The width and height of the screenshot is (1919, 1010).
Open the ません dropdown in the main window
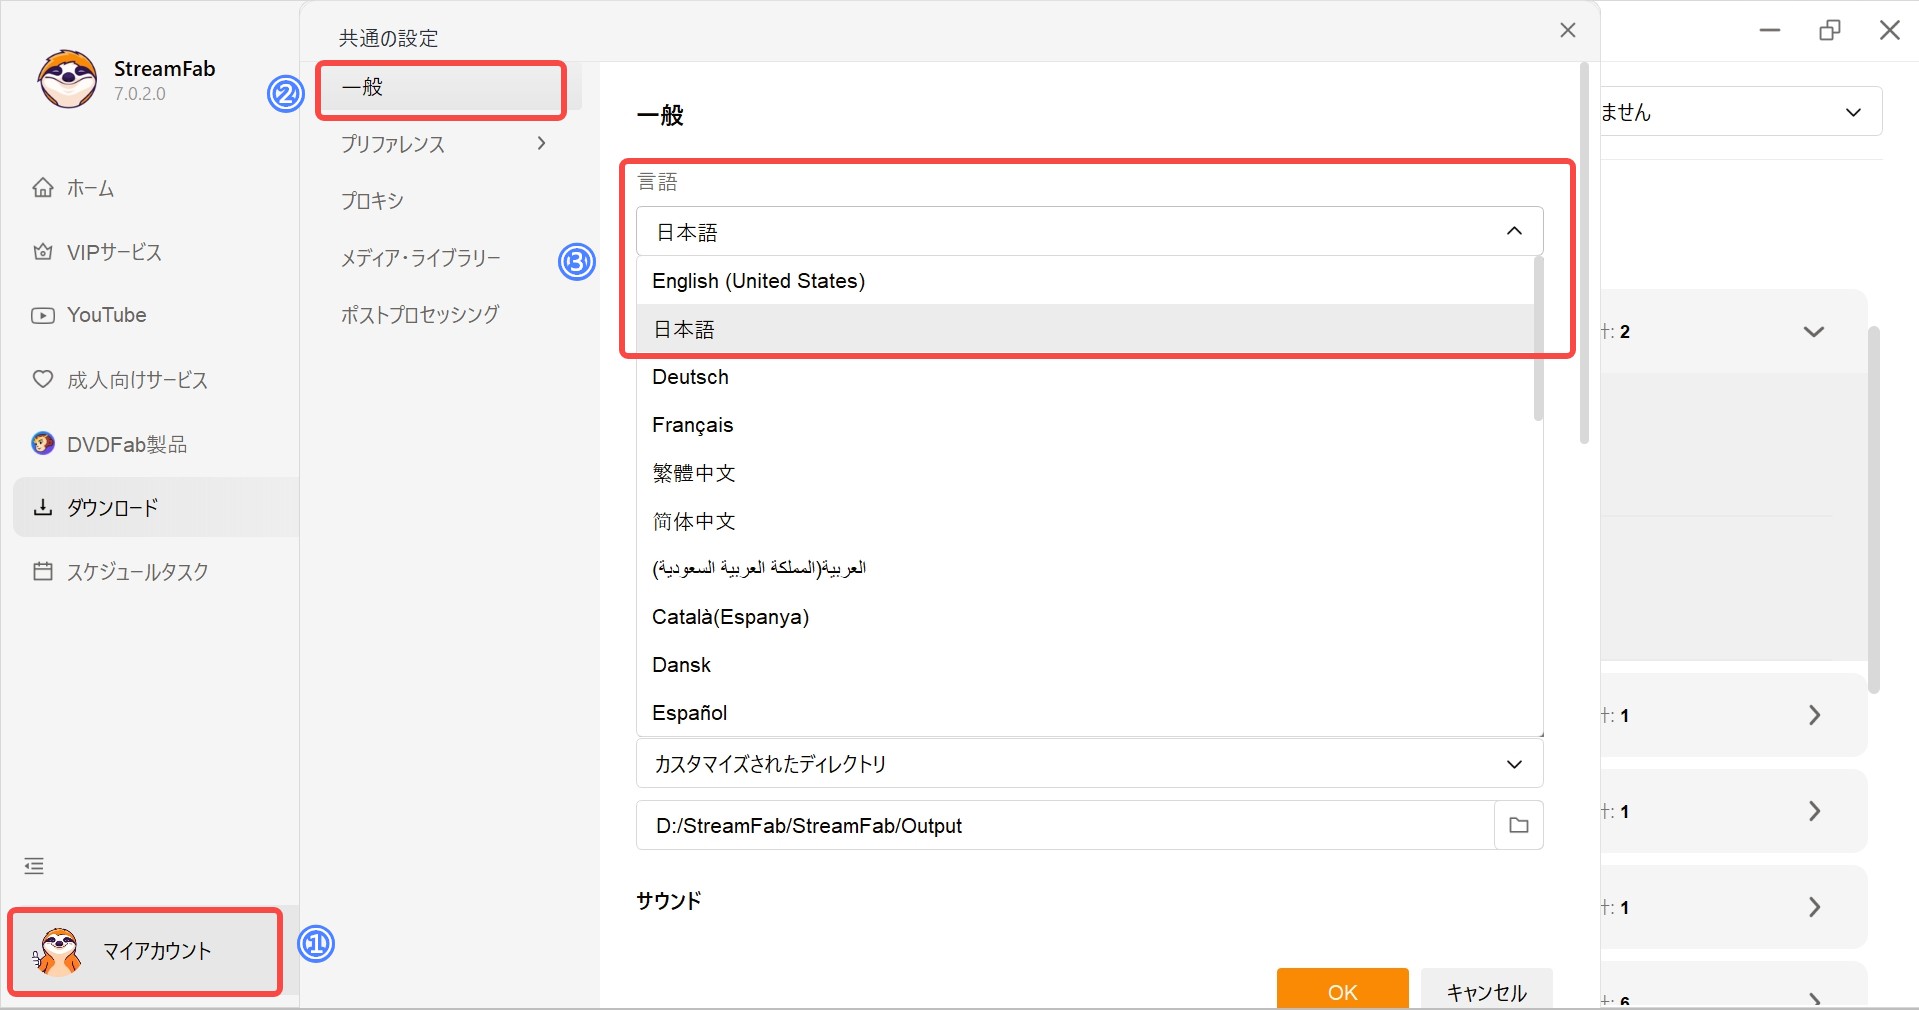pos(1740,111)
